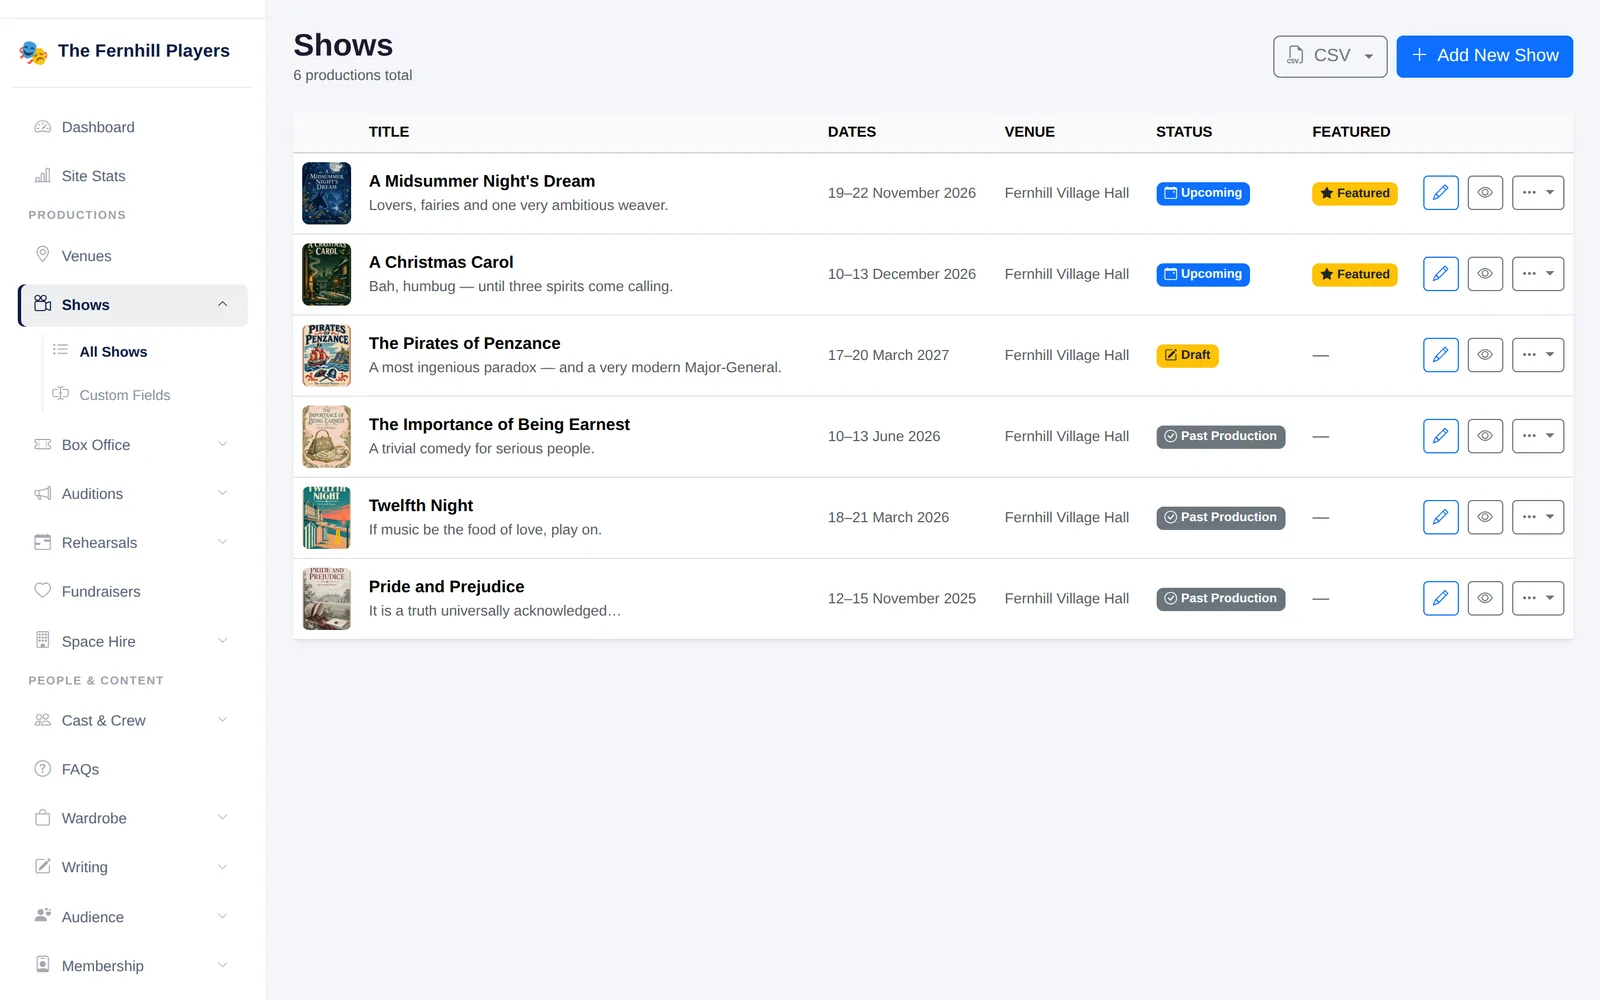Open more actions for The Importance of Being Earnest

(1538, 436)
